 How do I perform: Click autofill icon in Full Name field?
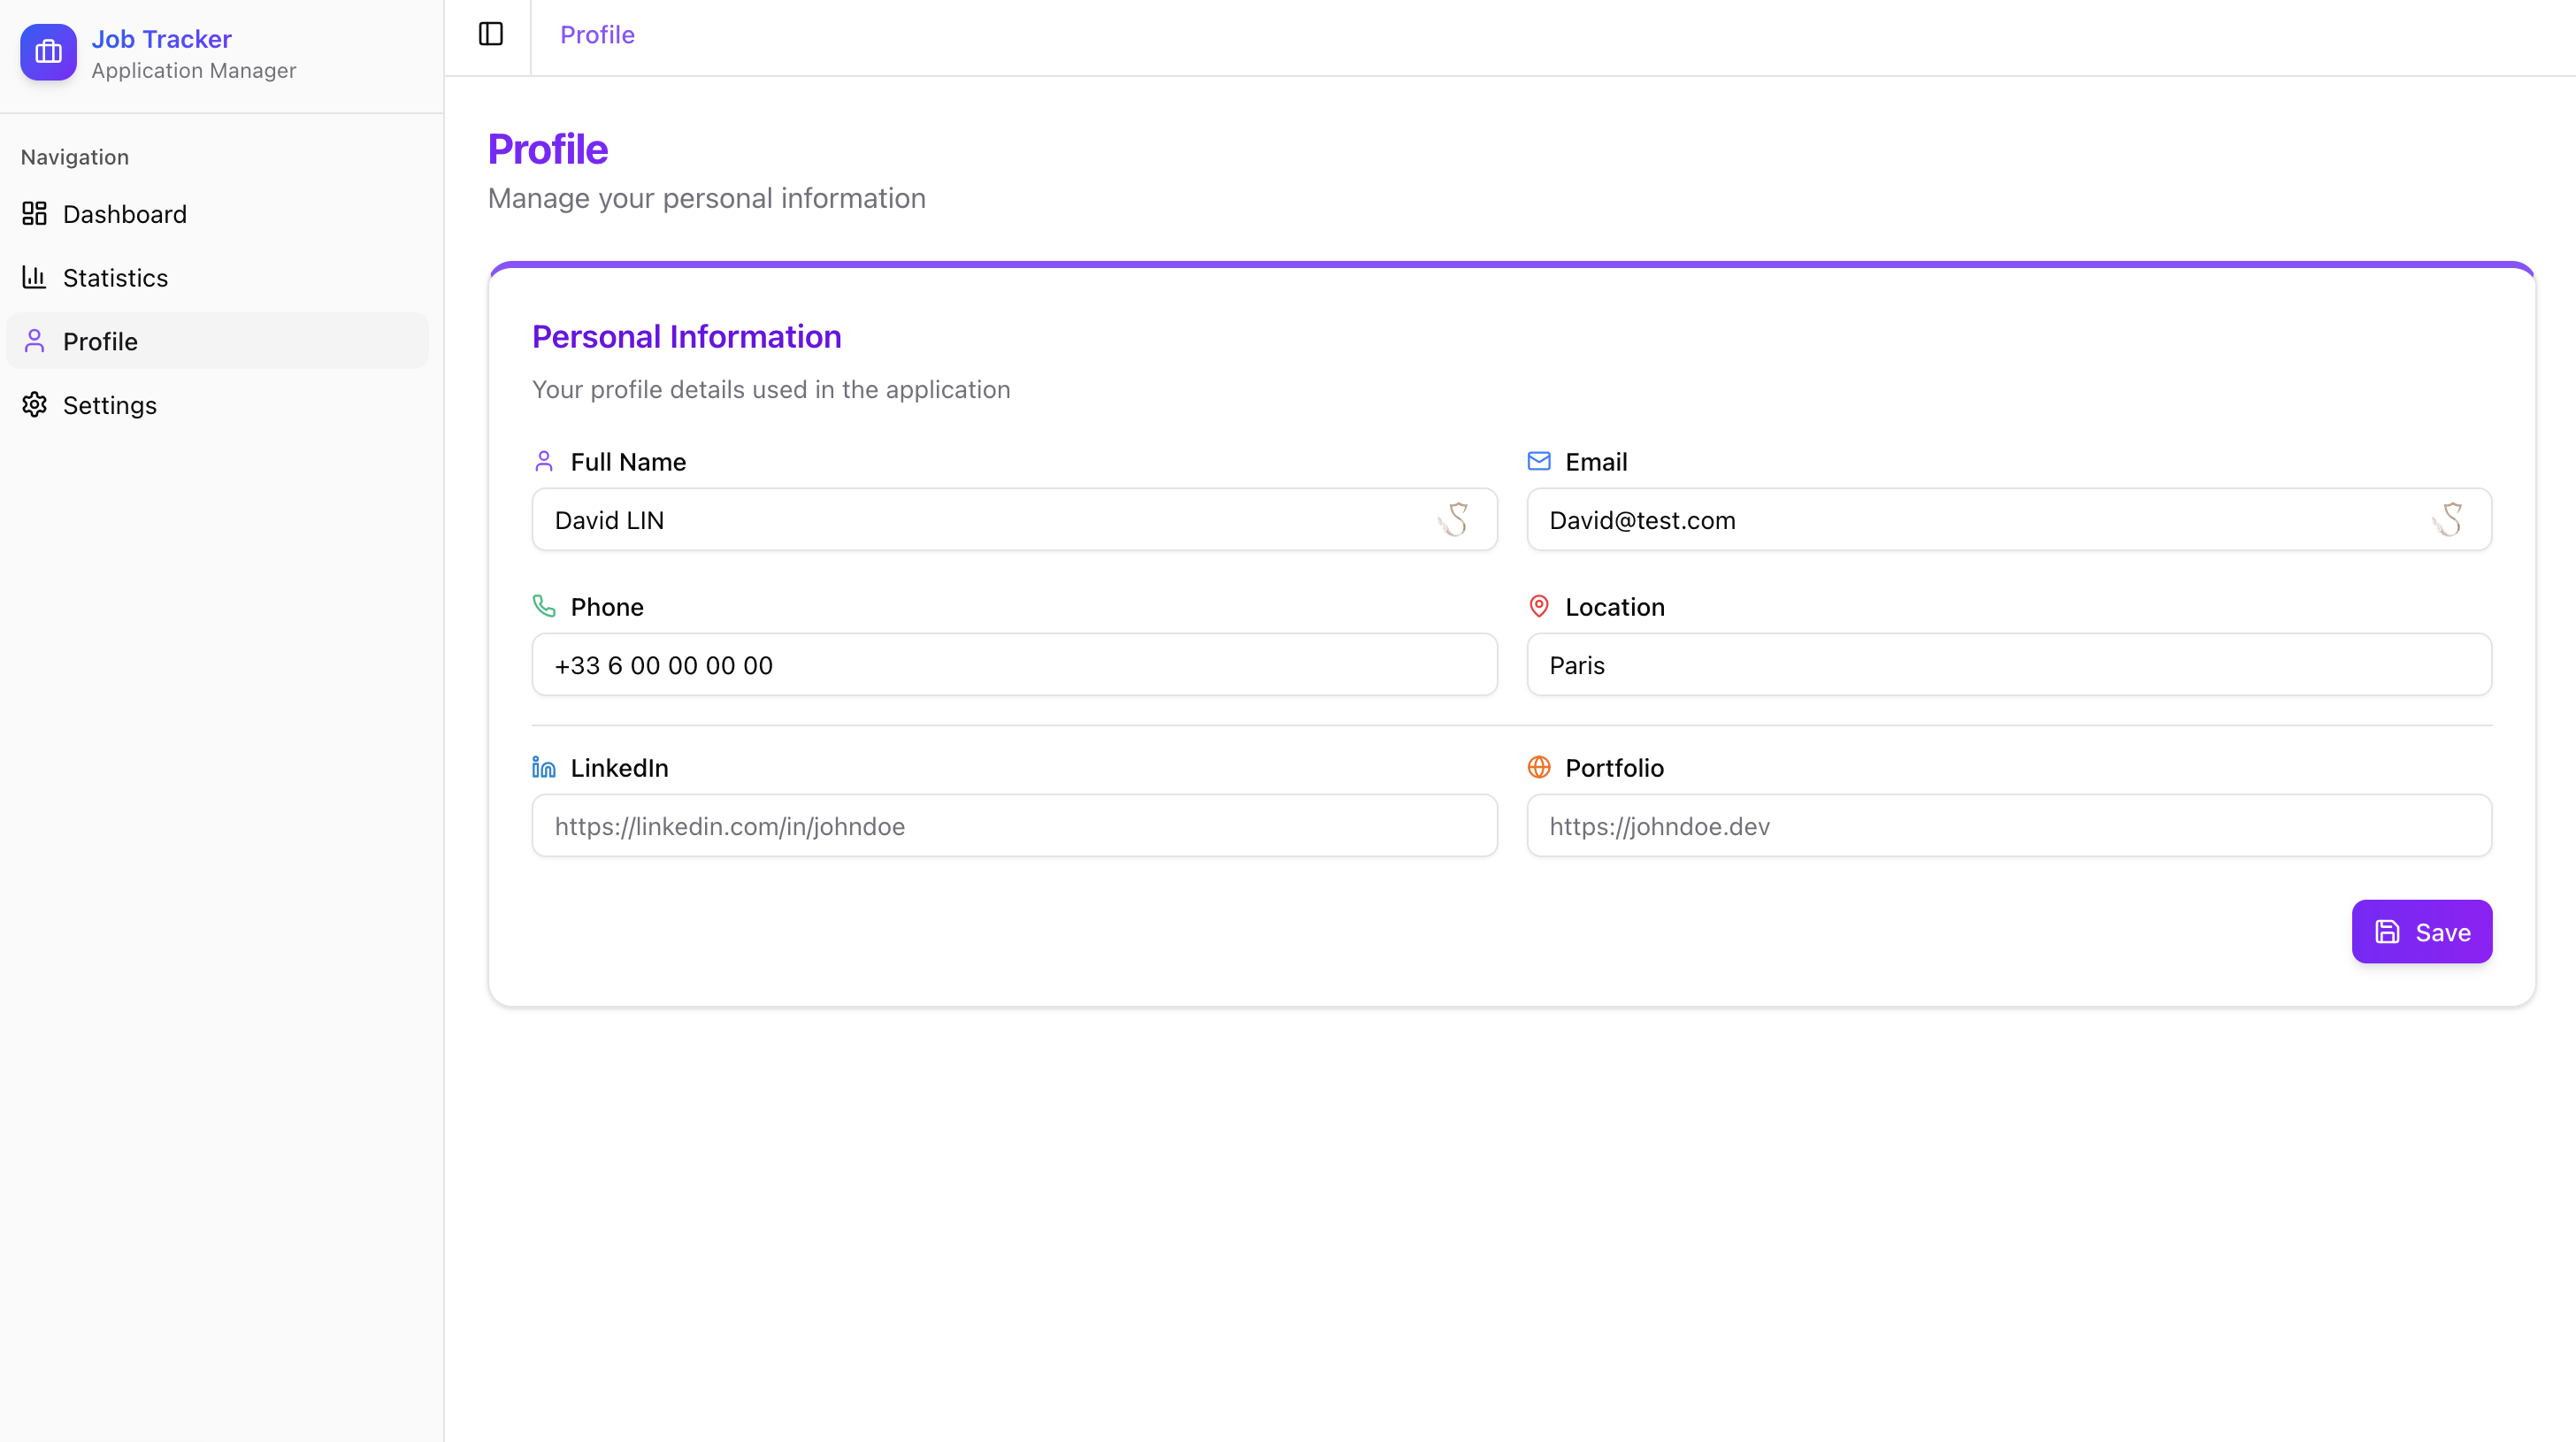pyautogui.click(x=1454, y=520)
